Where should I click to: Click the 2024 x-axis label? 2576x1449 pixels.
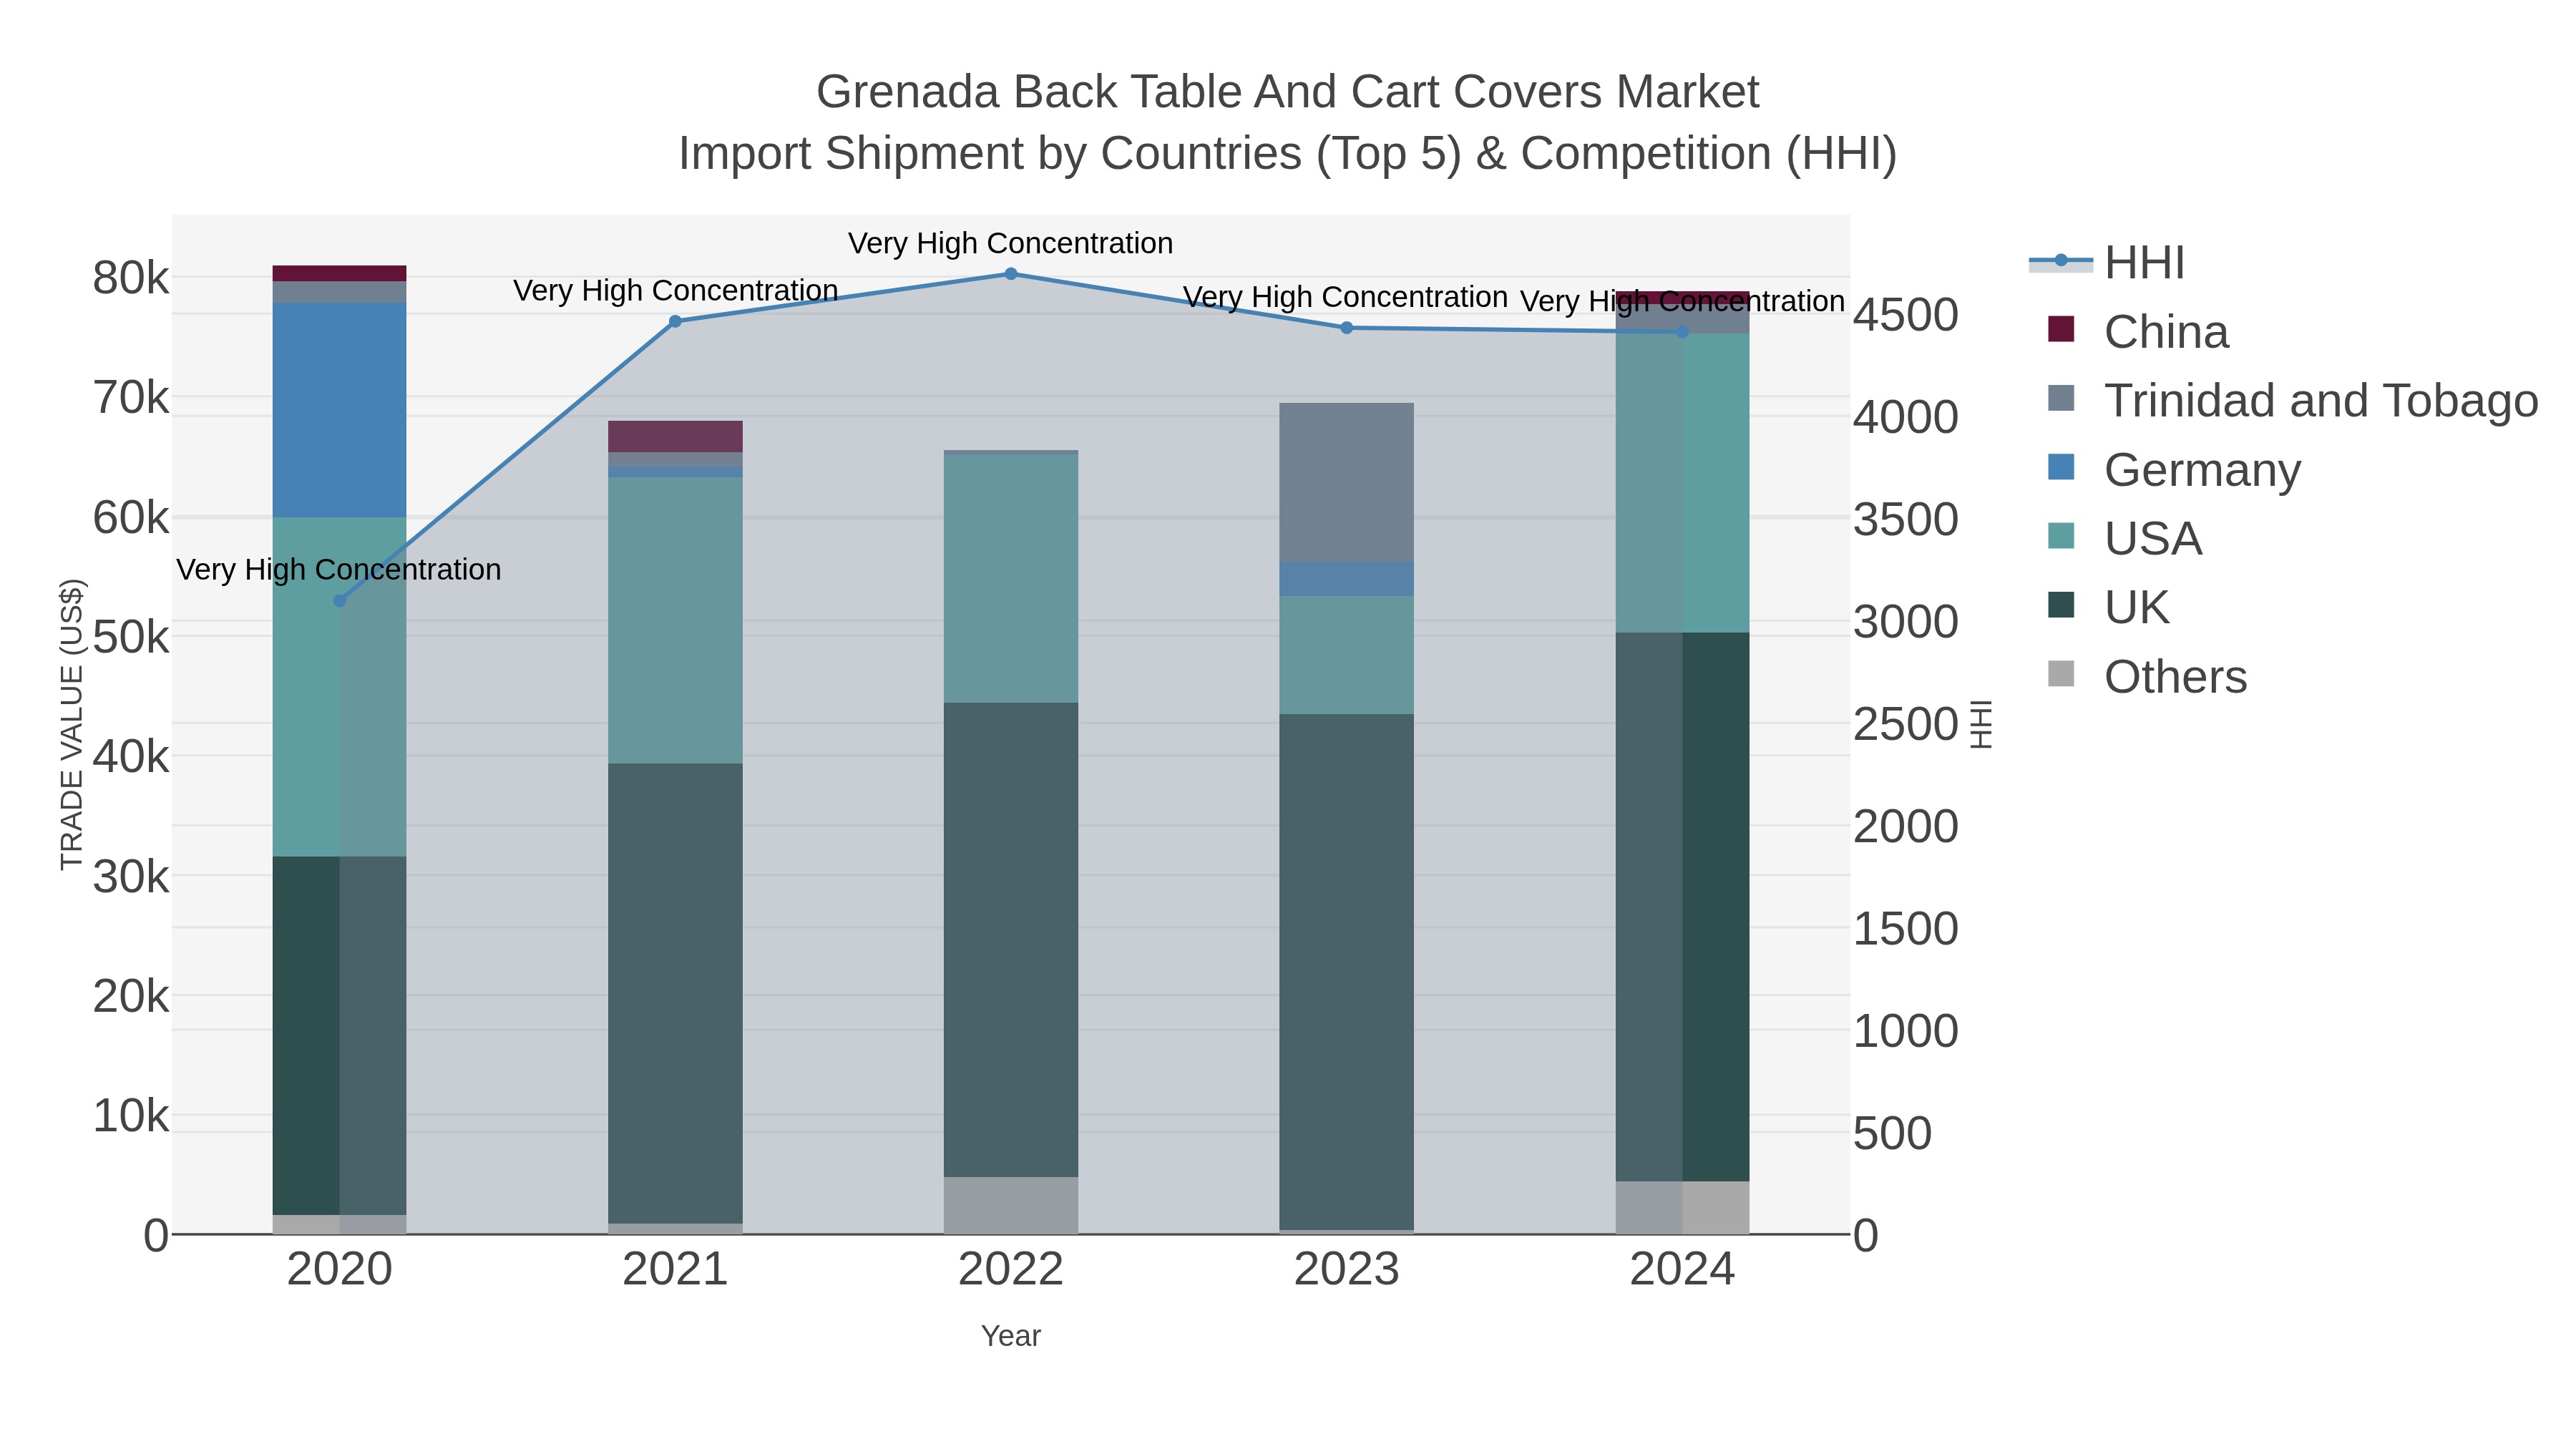click(x=1682, y=1270)
